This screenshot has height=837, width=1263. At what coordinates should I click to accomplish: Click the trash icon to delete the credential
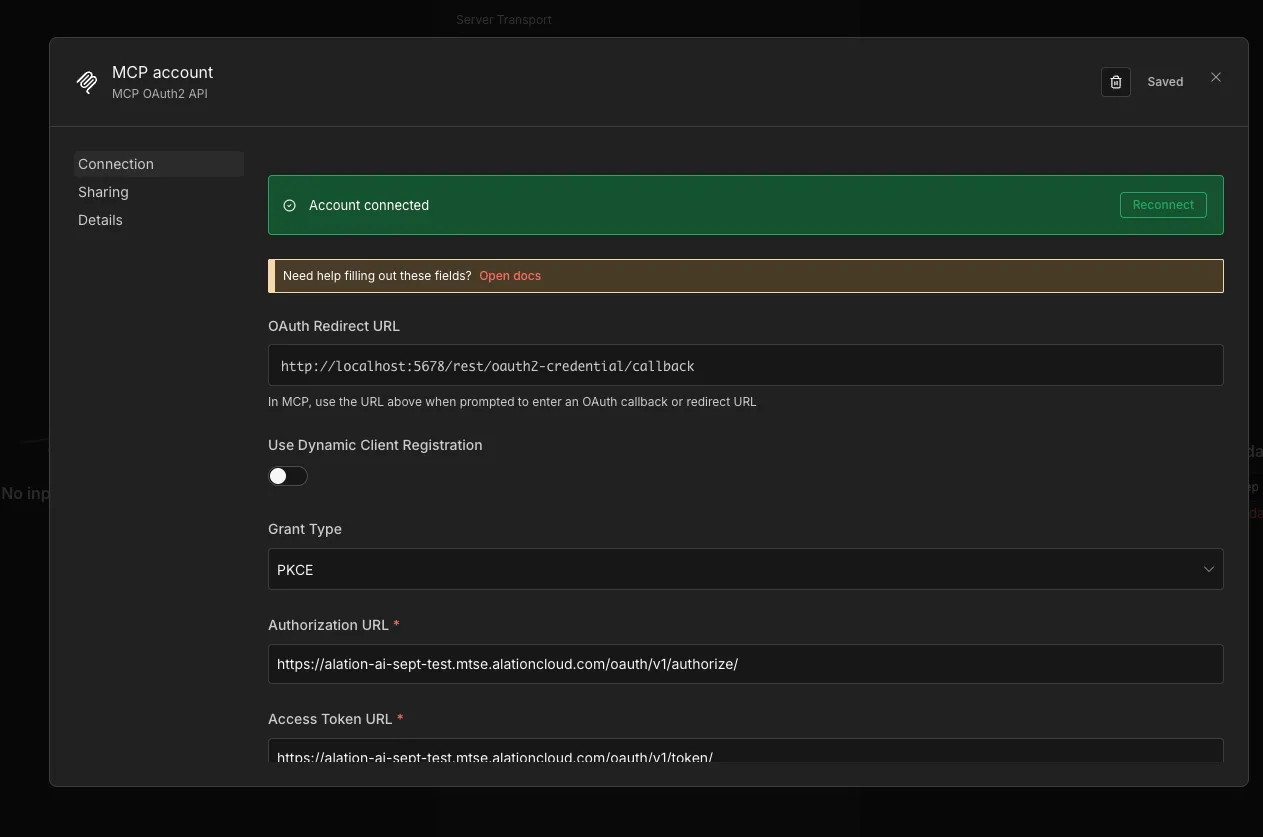[1115, 82]
